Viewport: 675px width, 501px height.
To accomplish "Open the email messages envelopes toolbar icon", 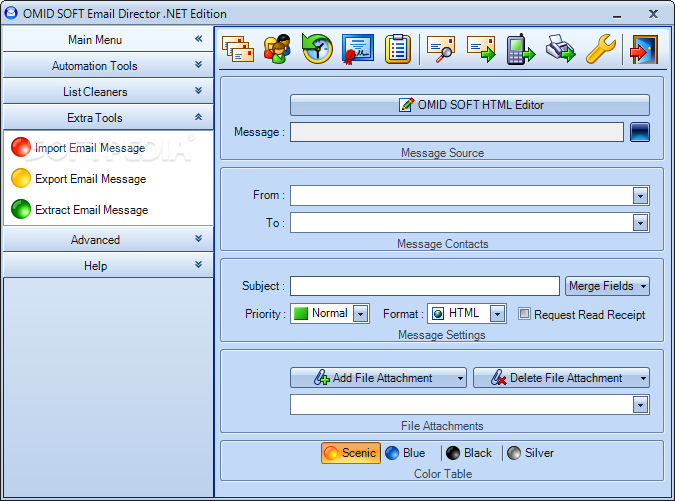I will coord(238,49).
